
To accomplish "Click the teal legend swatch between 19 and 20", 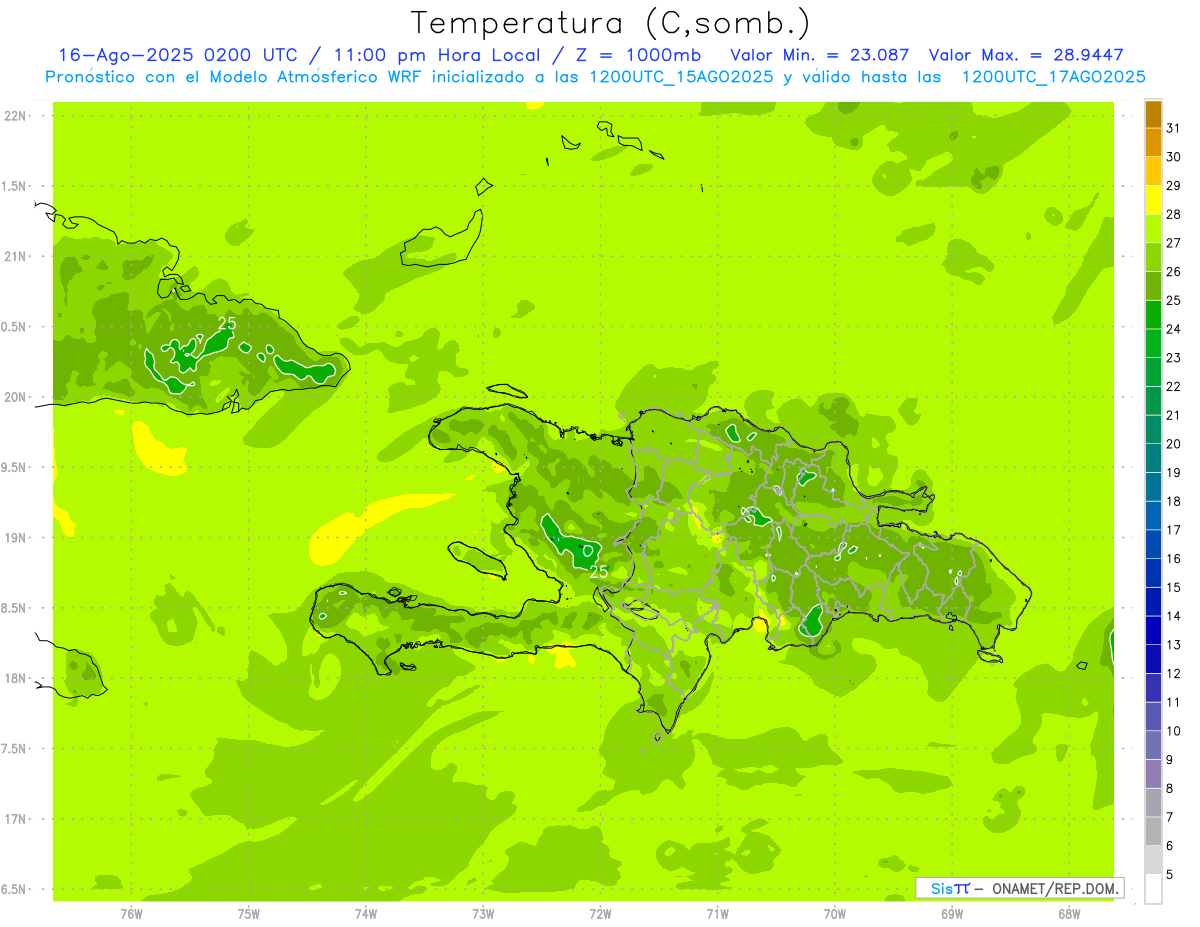I will point(1153,458).
